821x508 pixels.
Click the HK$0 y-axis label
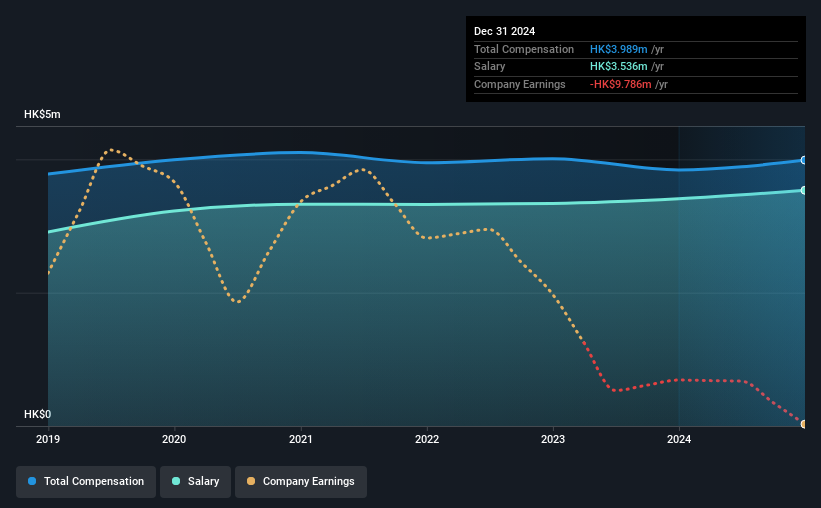click(x=38, y=414)
